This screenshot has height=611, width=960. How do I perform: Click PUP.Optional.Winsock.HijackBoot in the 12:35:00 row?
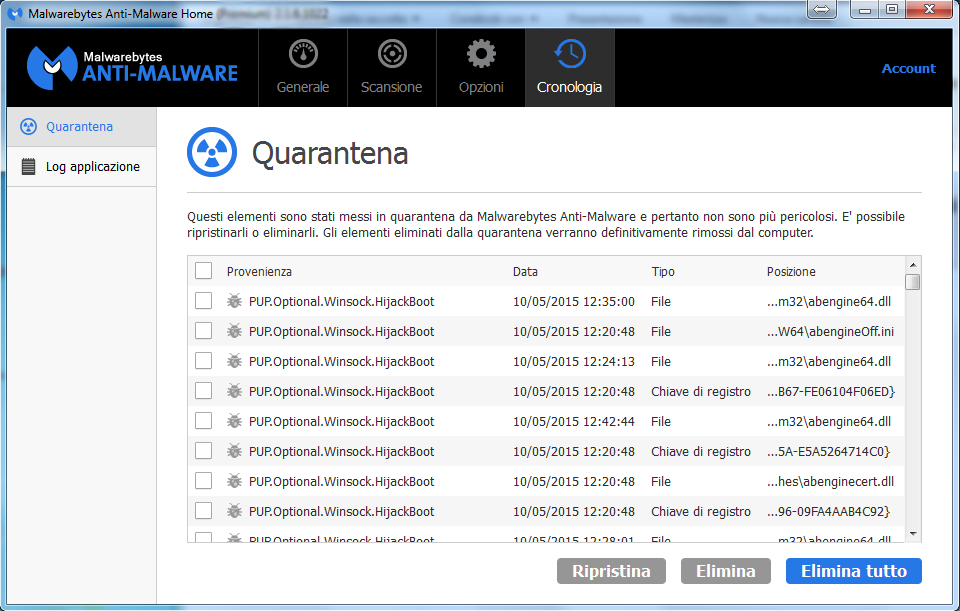click(x=342, y=302)
